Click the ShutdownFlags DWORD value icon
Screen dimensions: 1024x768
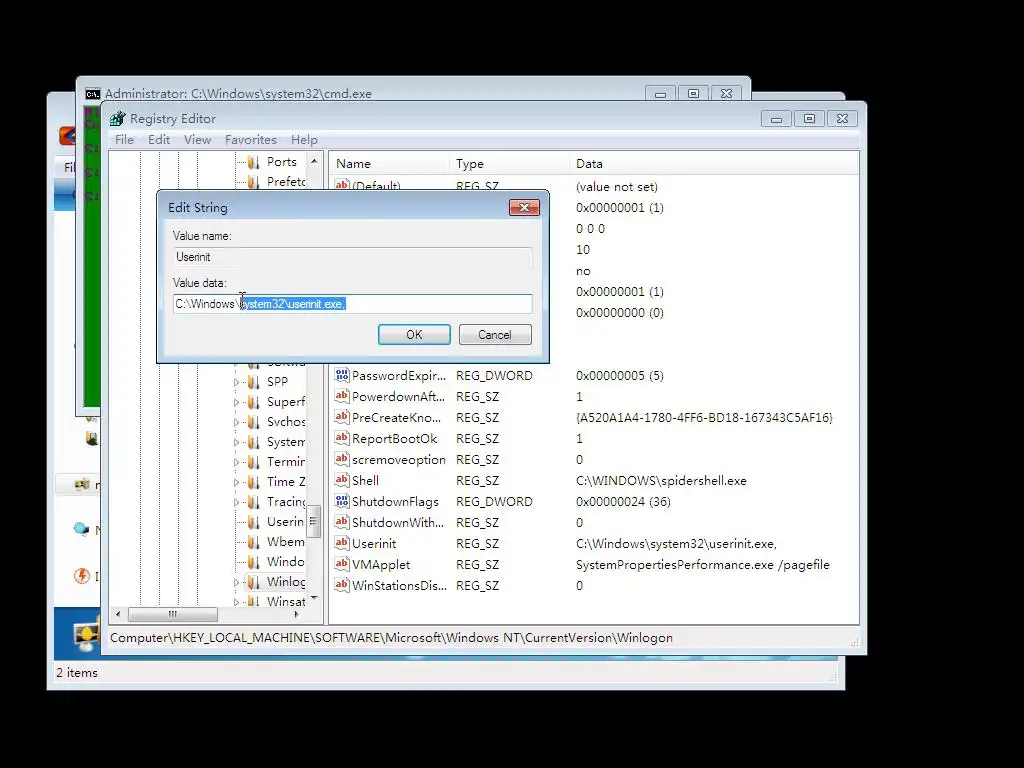342,501
